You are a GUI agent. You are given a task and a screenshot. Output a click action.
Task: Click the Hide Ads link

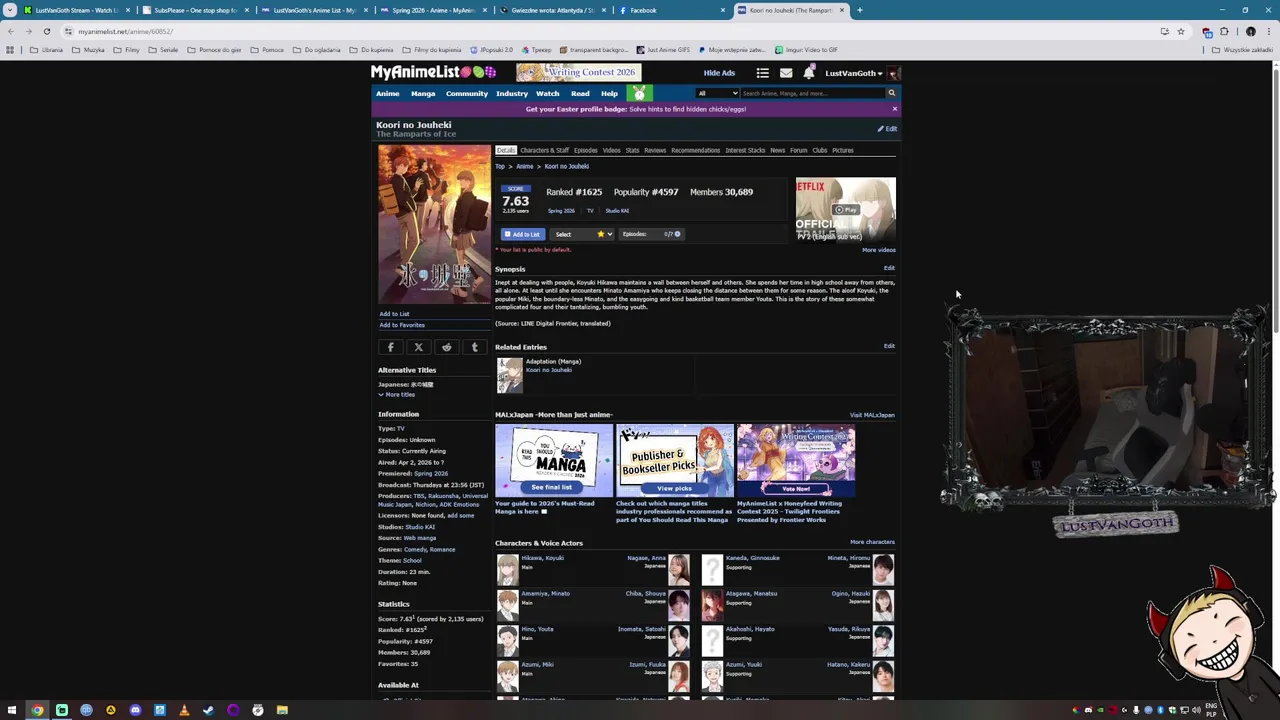click(718, 73)
